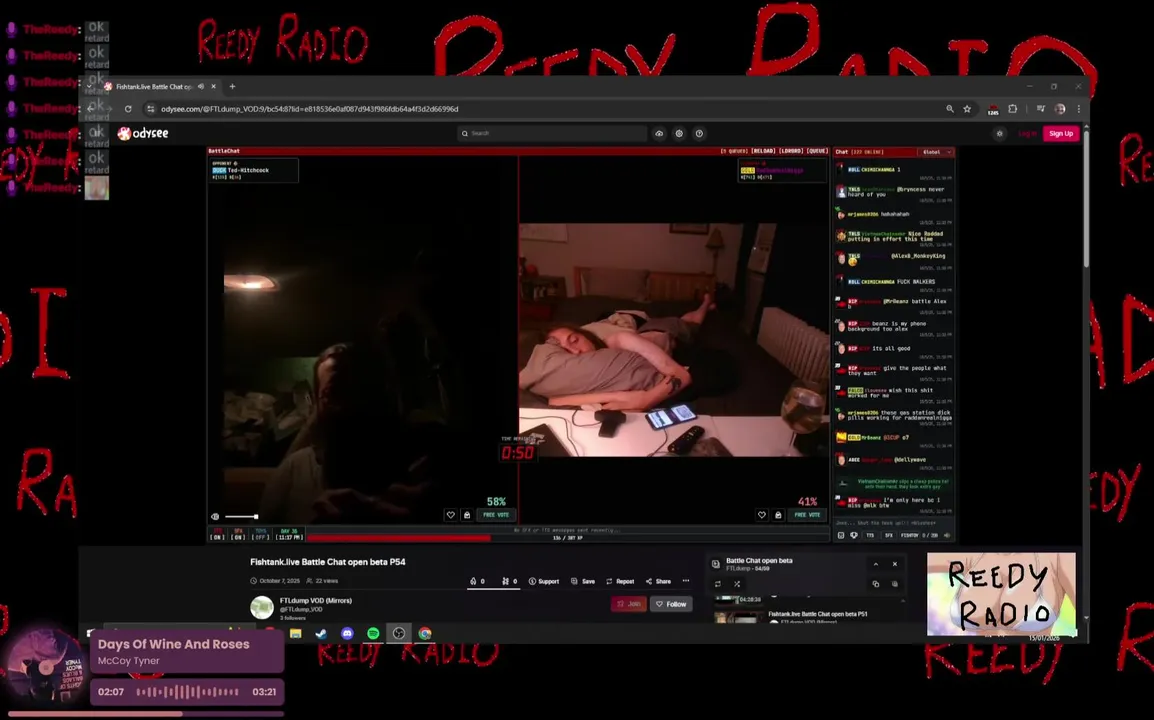Open the FTLdump VOD (Mirrors) channel link
1154x720 pixels.
pos(316,601)
